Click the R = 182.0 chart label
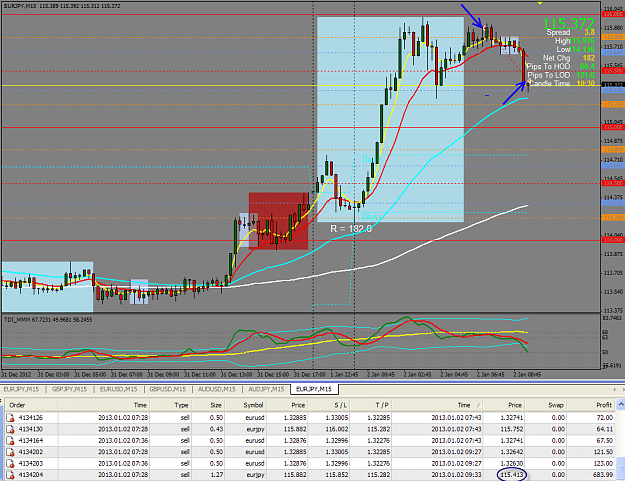This screenshot has width=625, height=481. tap(351, 229)
